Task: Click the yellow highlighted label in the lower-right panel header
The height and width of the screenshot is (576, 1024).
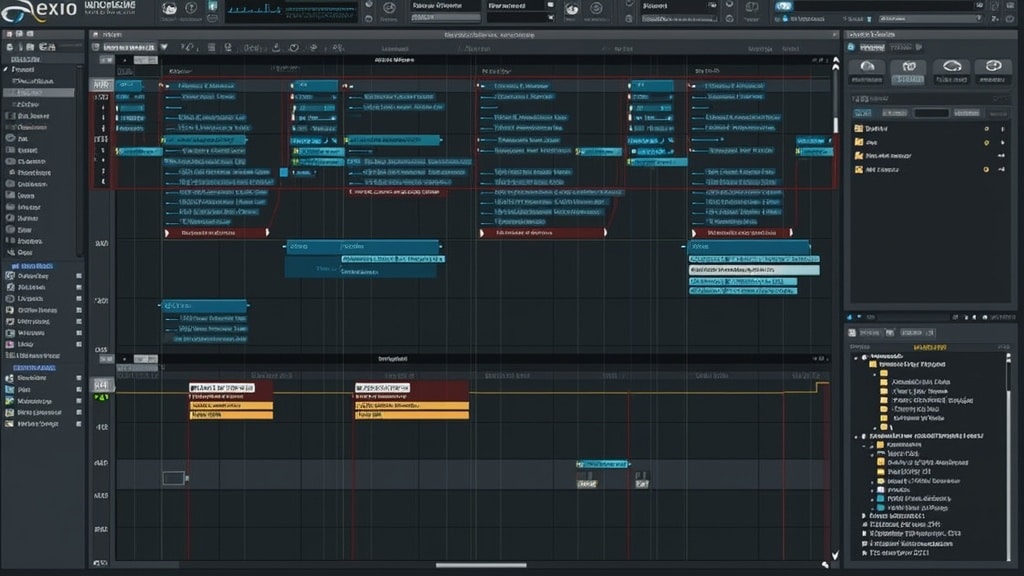Action: point(930,347)
